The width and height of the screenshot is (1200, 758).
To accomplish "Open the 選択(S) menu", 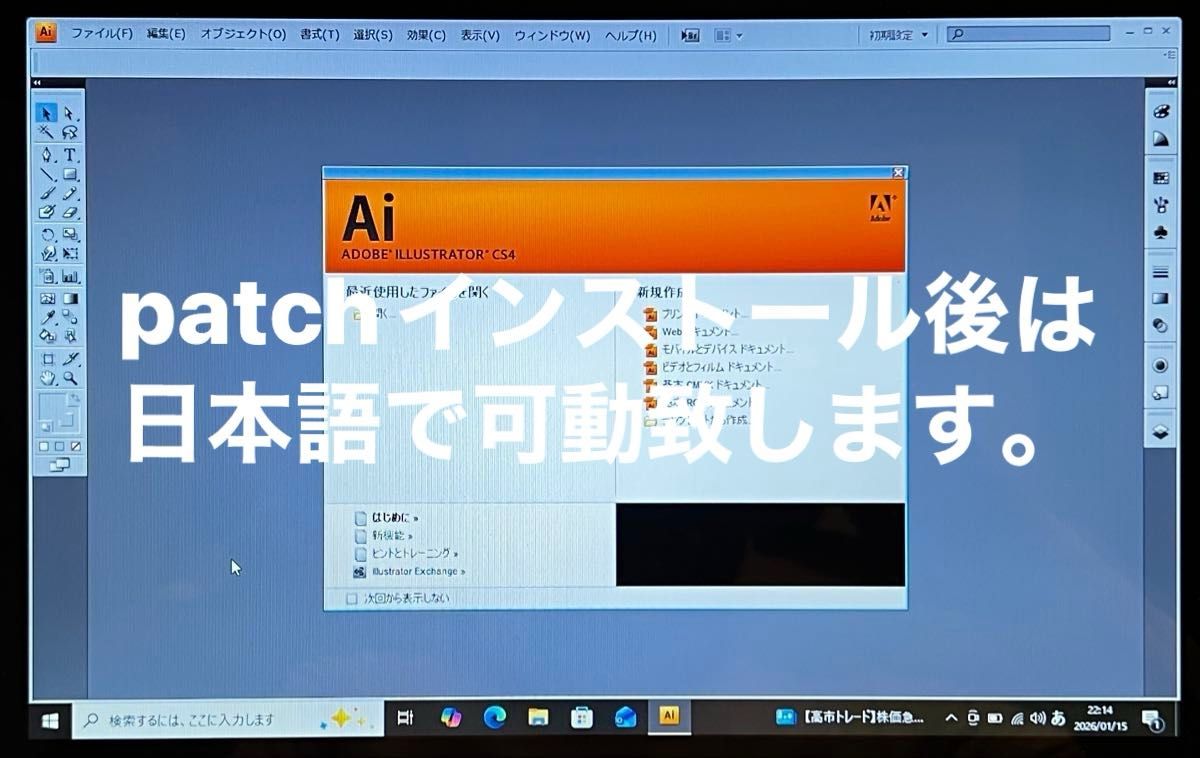I will [x=372, y=34].
